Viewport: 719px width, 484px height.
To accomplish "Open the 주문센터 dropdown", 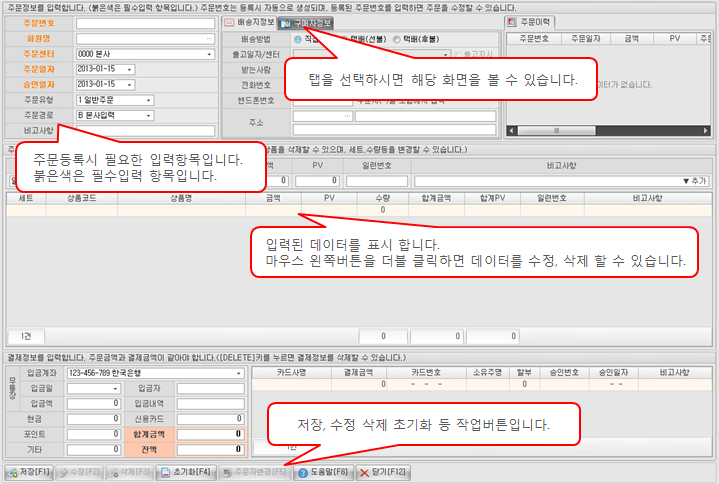I will [x=210, y=54].
